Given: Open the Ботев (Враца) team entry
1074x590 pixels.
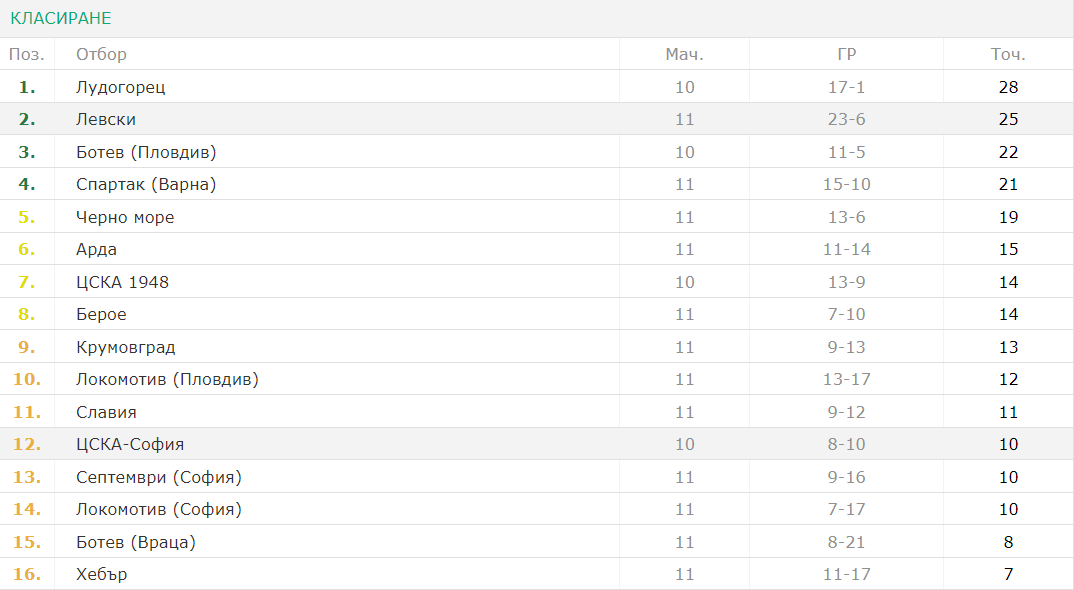Looking at the screenshot, I should click(136, 542).
